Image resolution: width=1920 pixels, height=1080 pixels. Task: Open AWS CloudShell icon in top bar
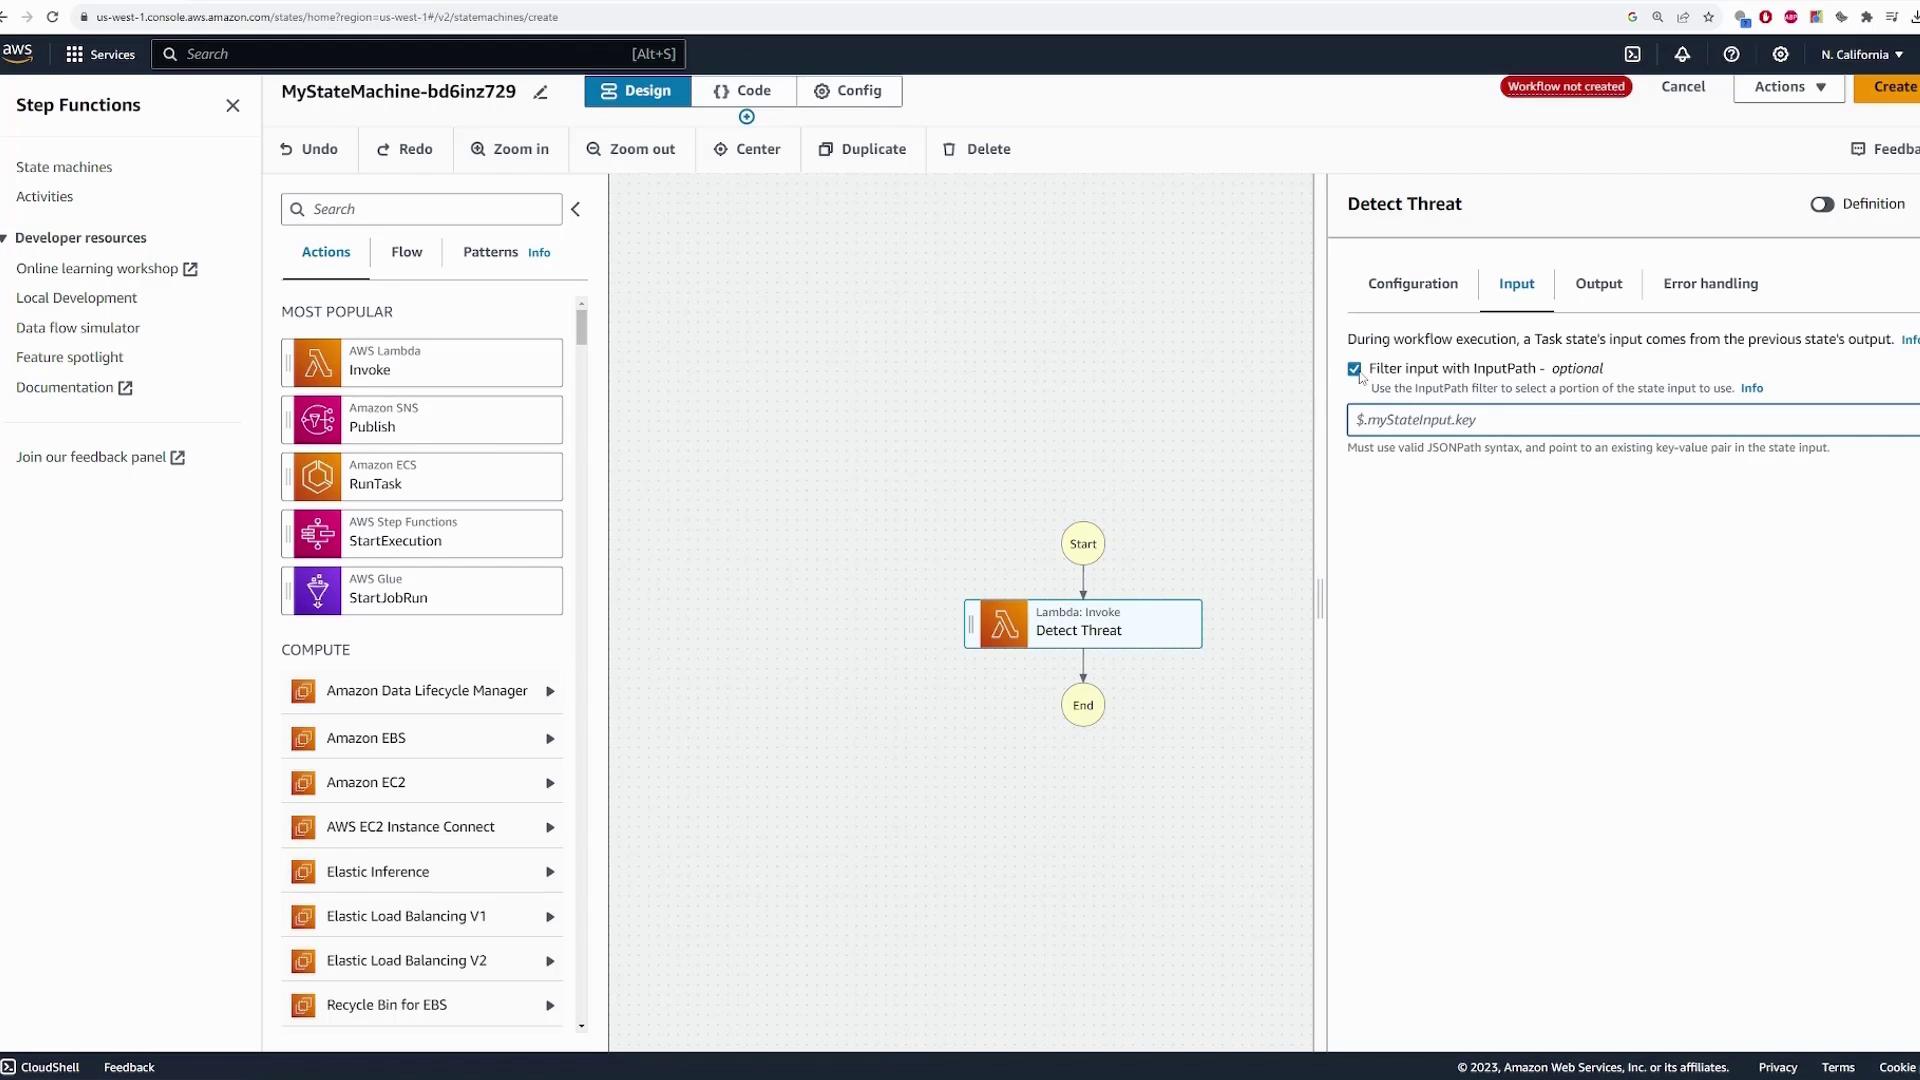(1632, 55)
